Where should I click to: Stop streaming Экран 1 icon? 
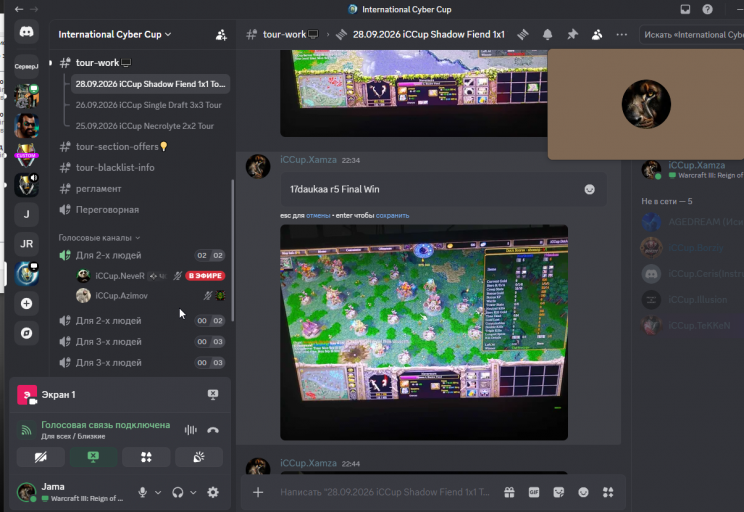point(213,394)
